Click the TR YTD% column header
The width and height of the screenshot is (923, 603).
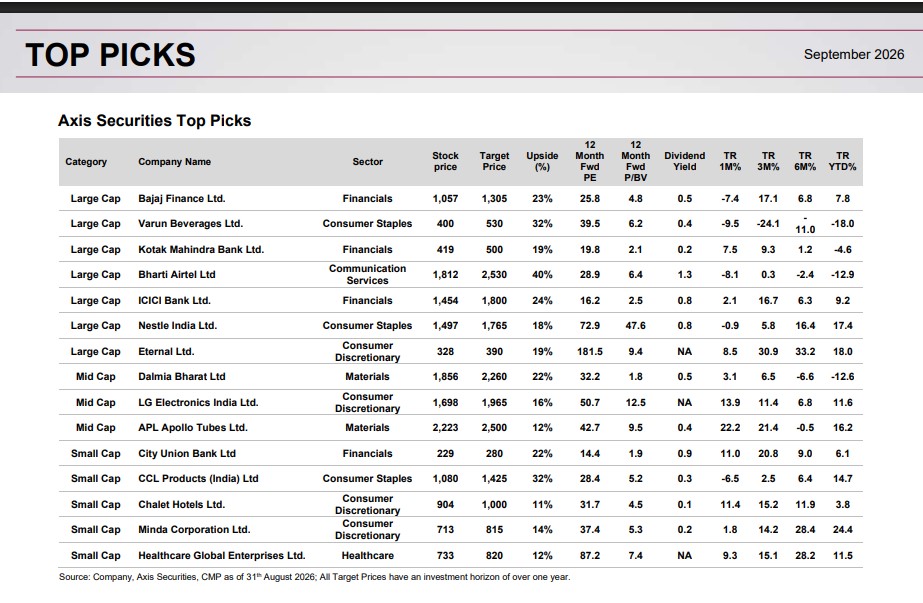(x=842, y=161)
